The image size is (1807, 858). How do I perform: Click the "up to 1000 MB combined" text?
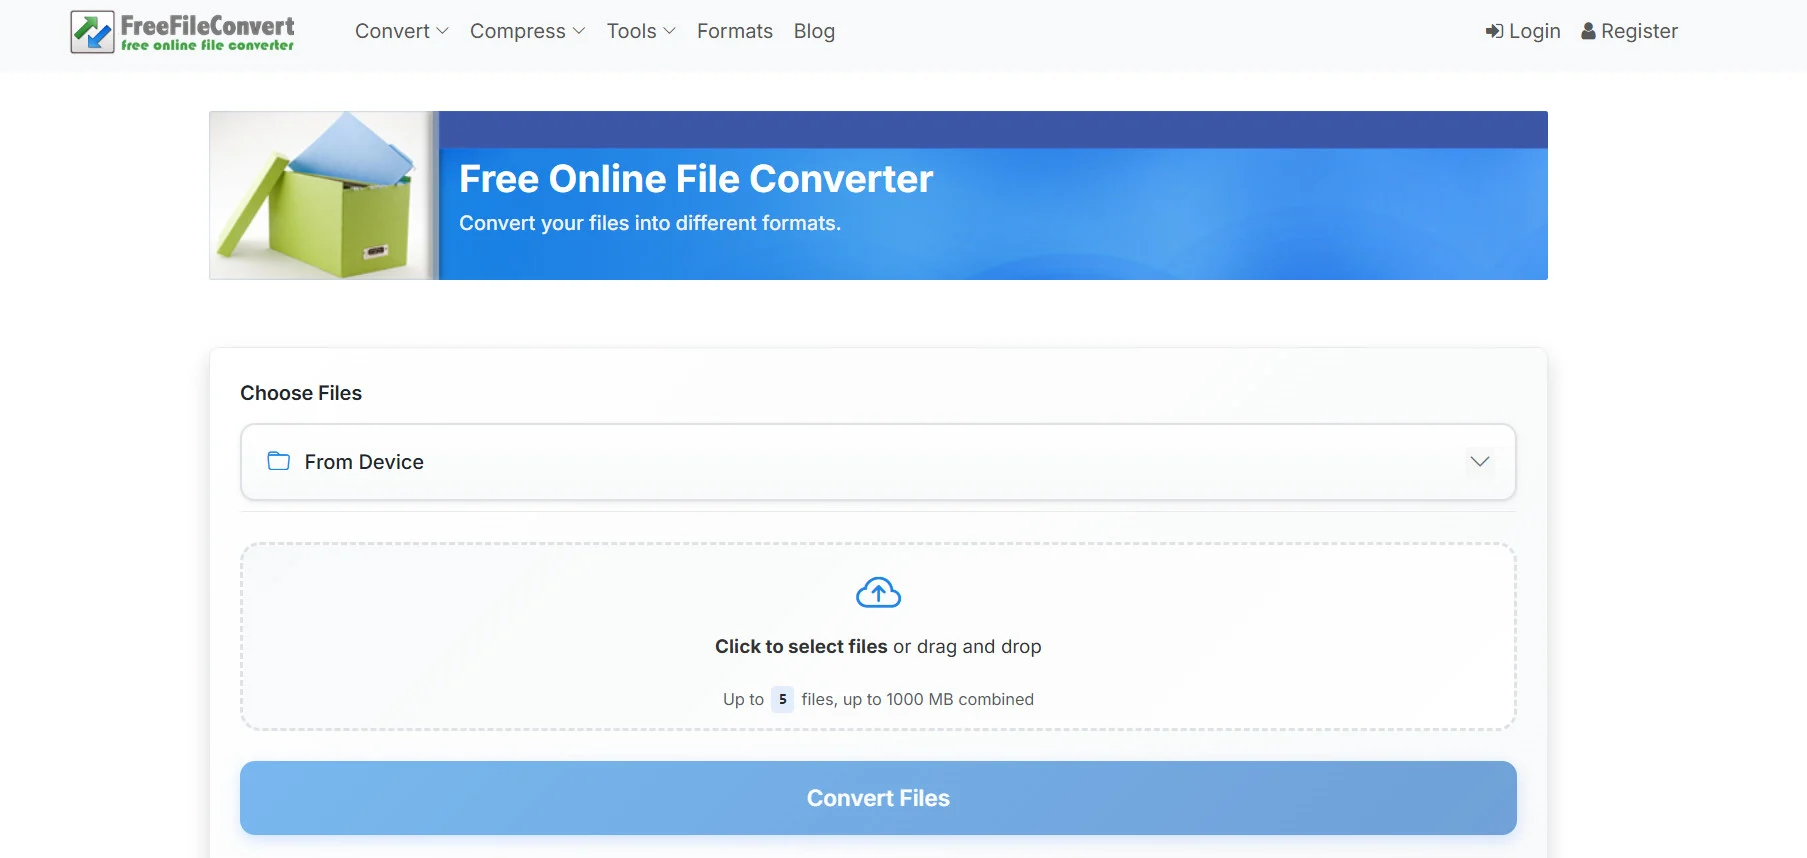tap(938, 699)
